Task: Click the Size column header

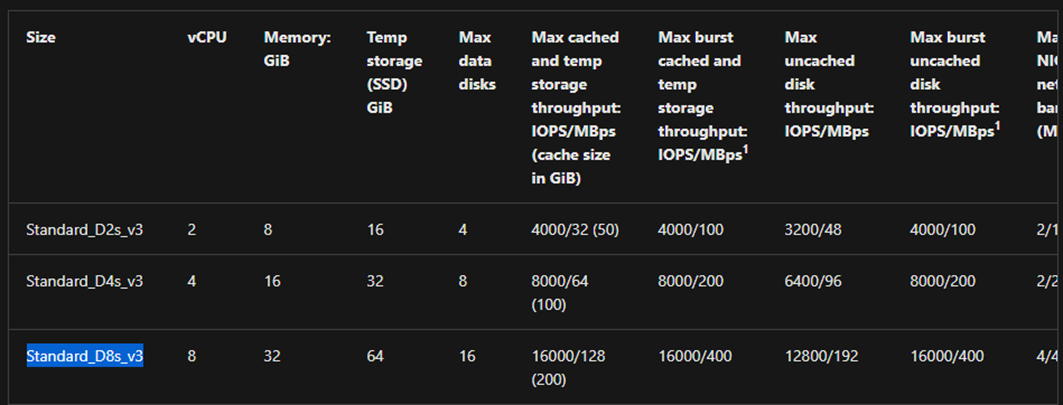Action: tap(41, 38)
